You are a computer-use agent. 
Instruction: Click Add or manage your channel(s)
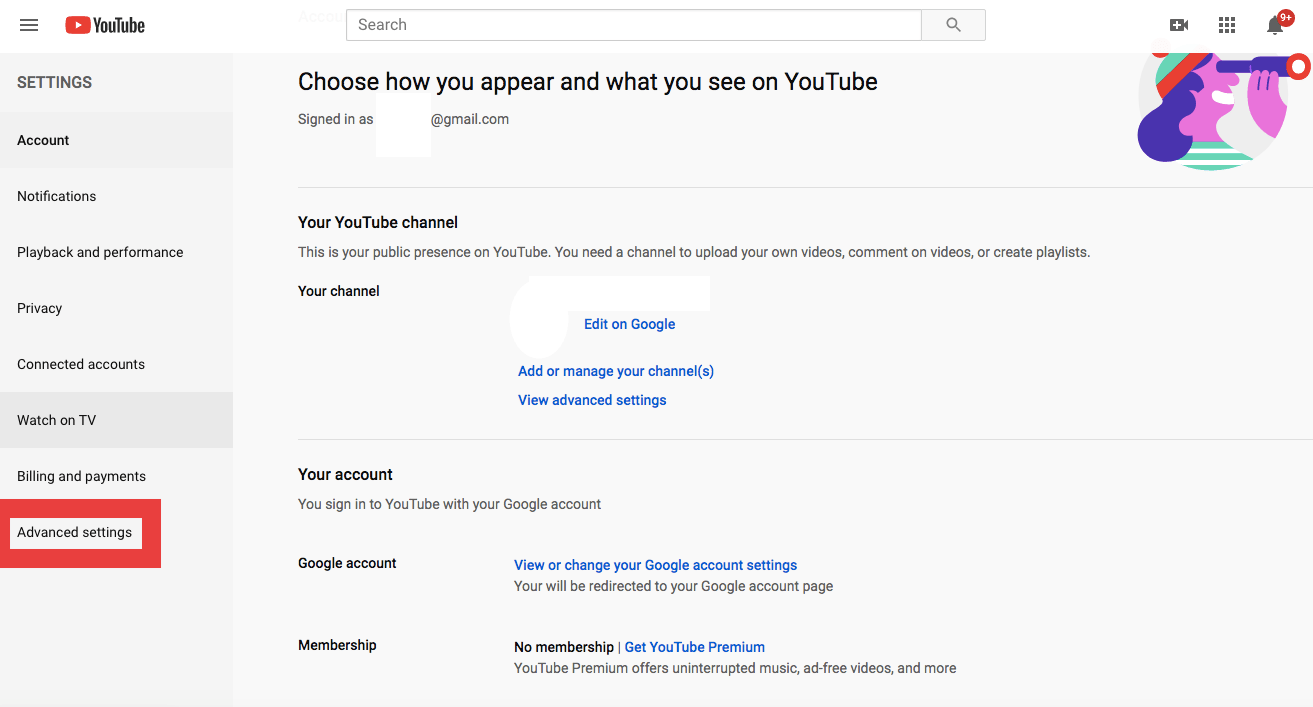point(616,371)
